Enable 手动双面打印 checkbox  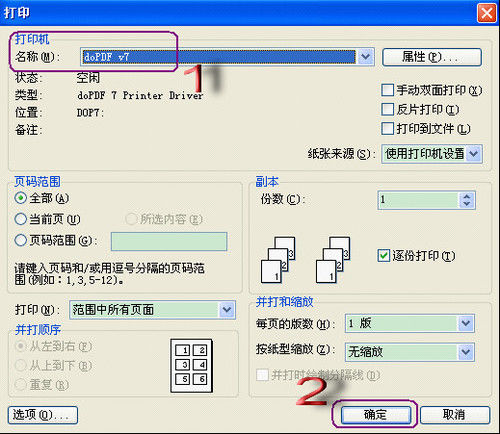(387, 90)
